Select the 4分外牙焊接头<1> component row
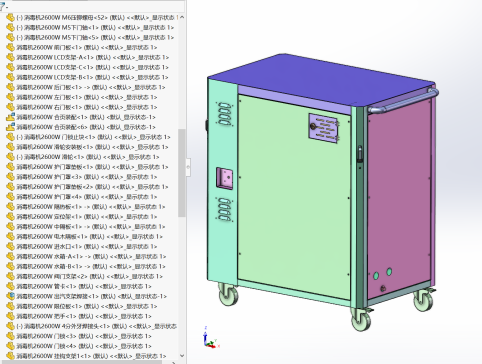This screenshot has width=482, height=364. 97,326
